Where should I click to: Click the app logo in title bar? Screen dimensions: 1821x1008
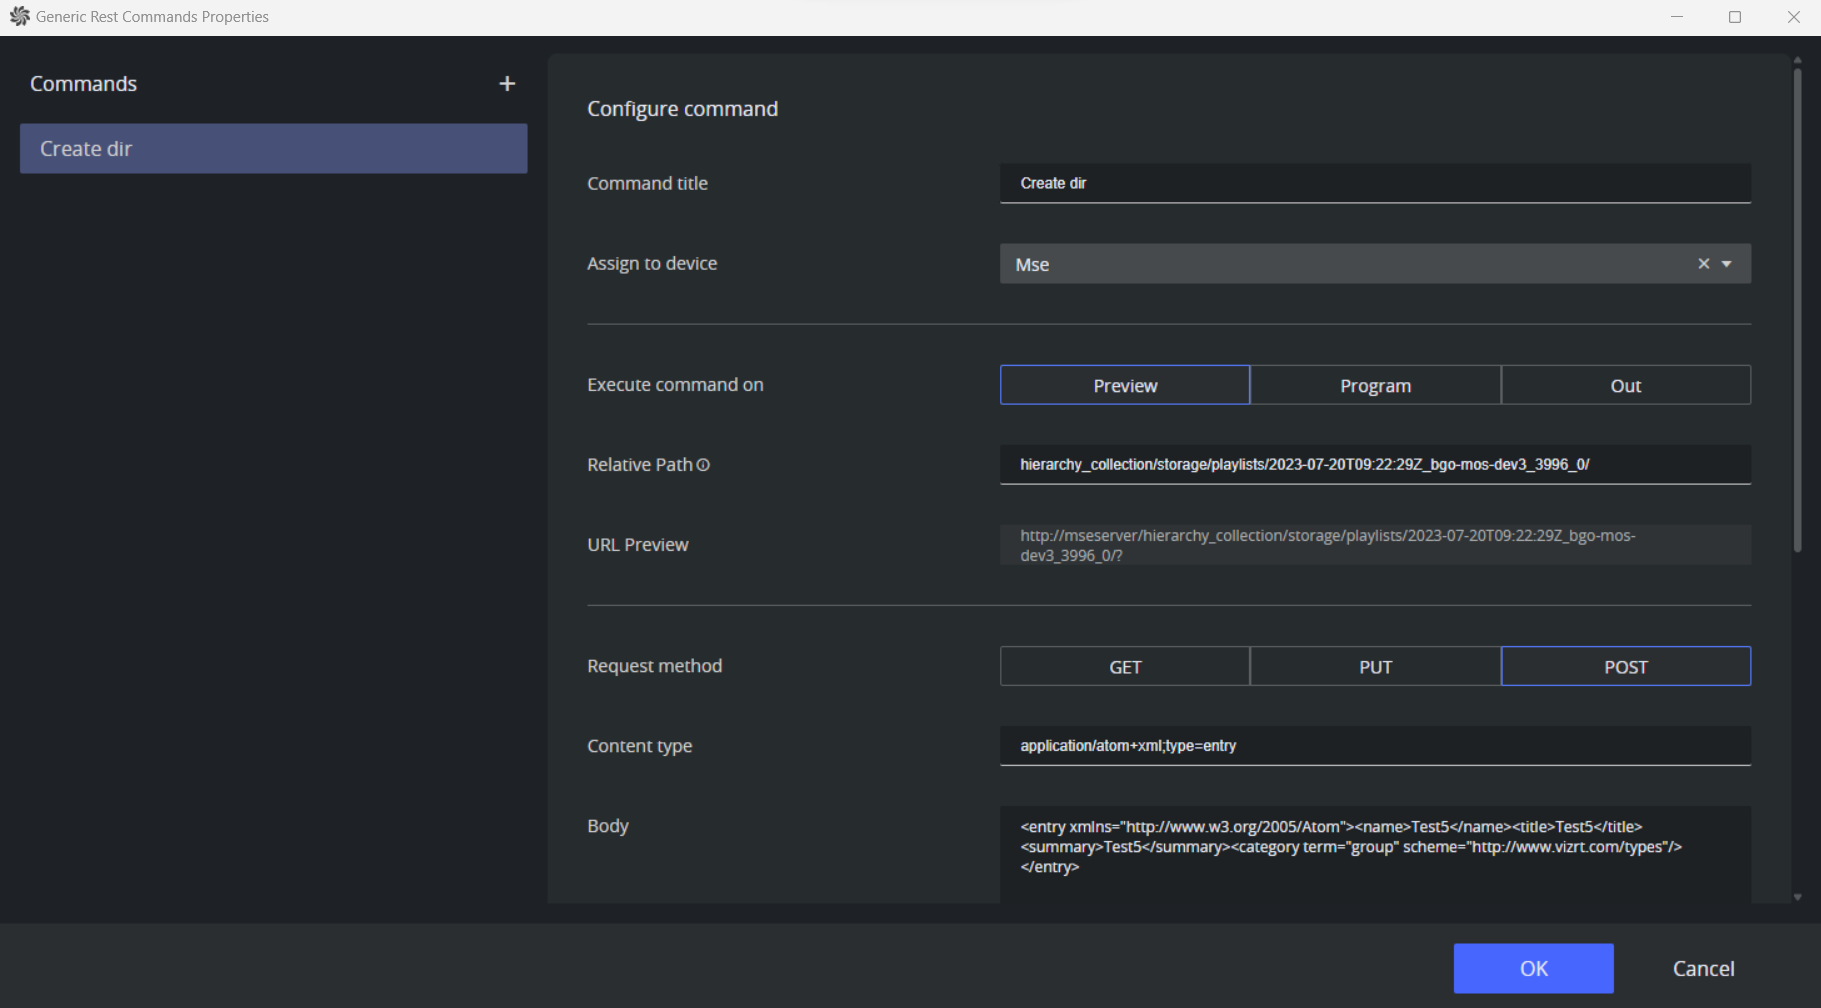19,17
